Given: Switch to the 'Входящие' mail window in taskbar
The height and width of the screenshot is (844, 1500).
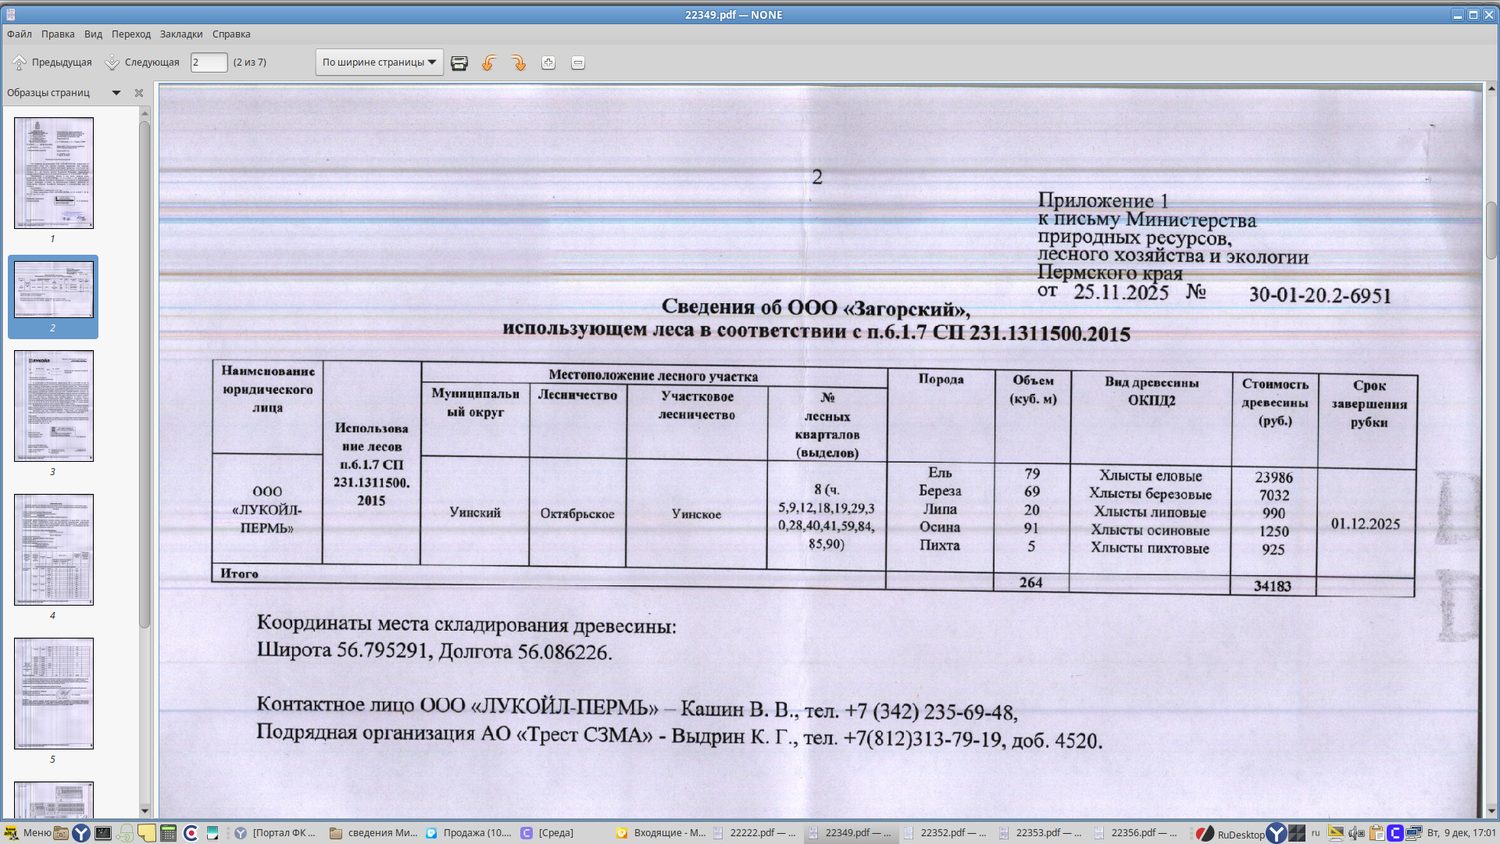Looking at the screenshot, I should [661, 833].
